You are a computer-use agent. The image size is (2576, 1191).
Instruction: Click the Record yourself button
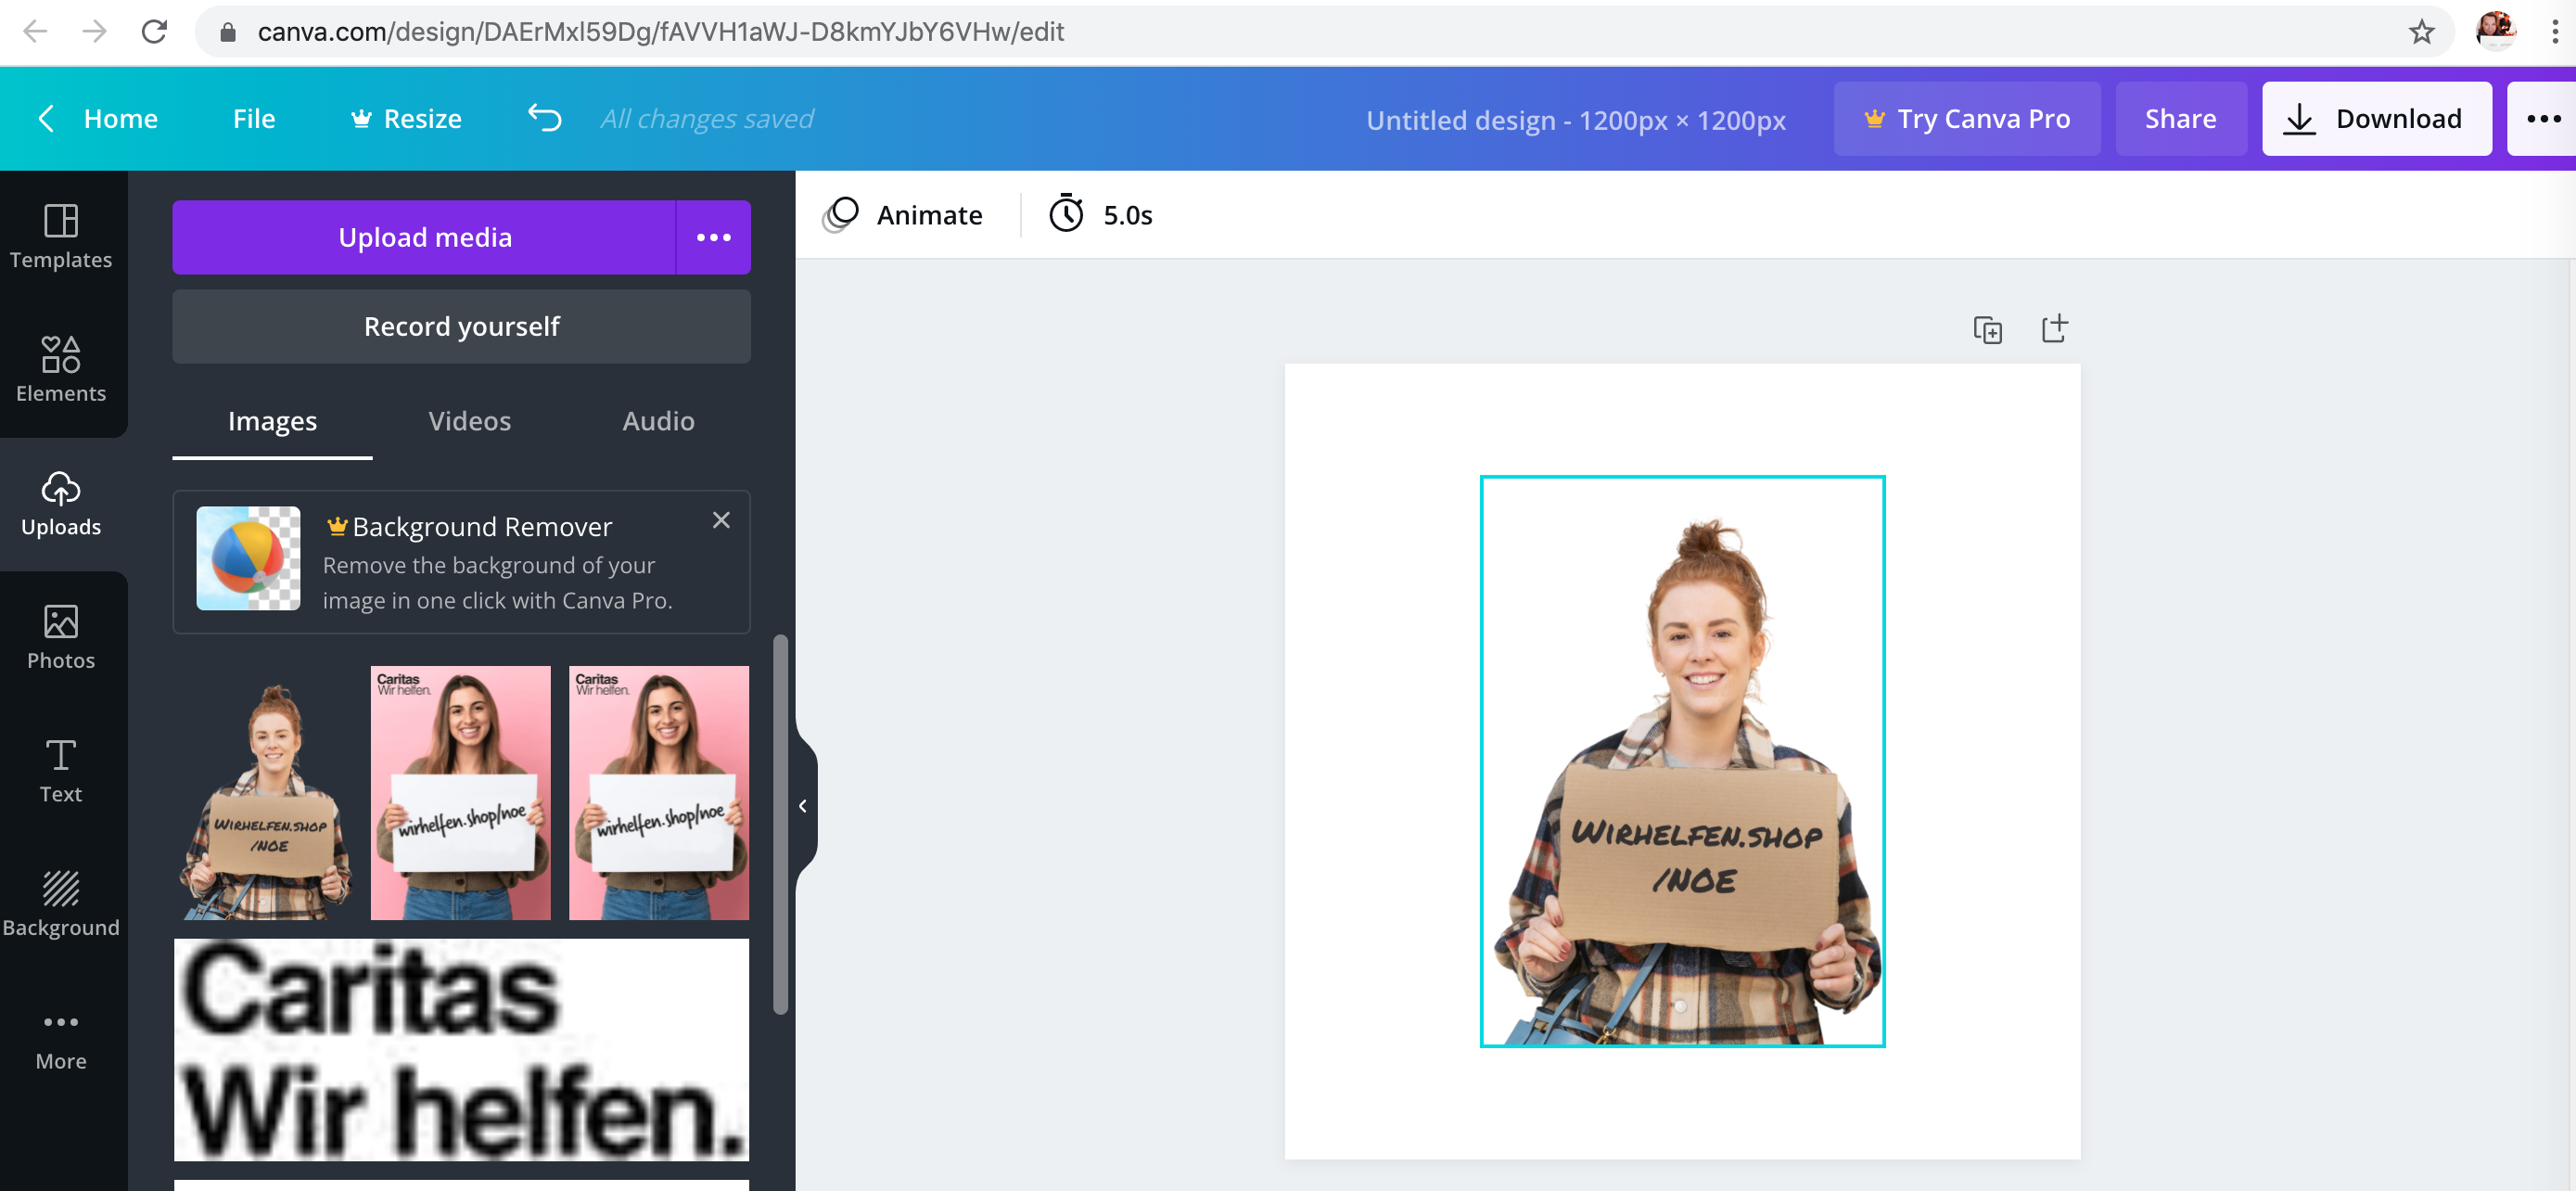pyautogui.click(x=461, y=326)
